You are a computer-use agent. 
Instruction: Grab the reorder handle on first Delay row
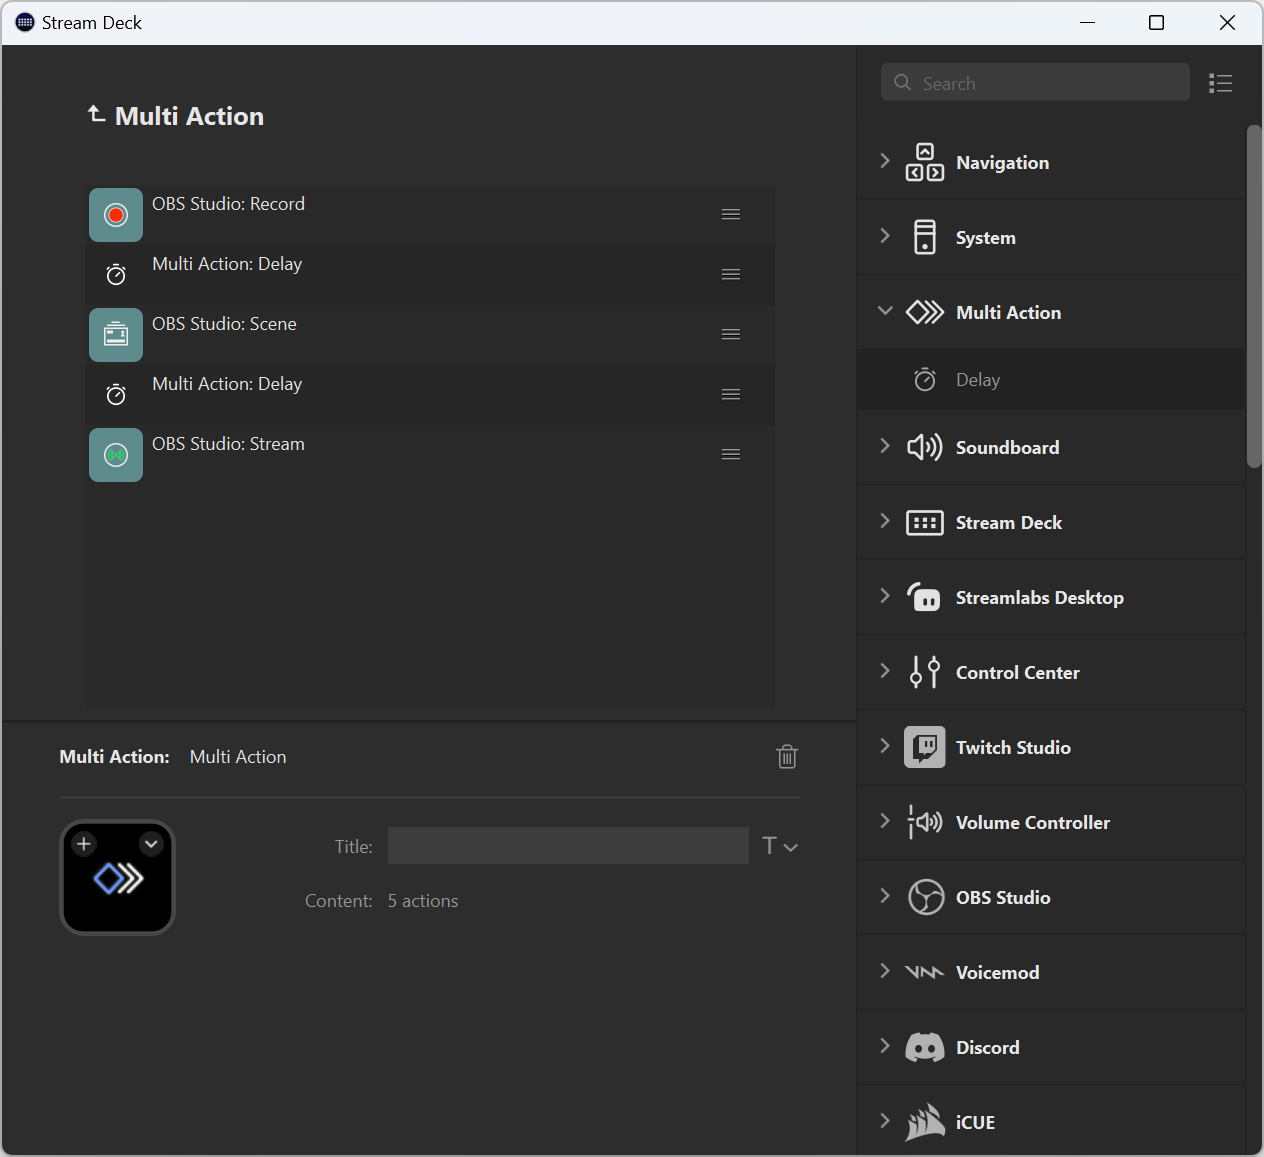click(x=731, y=275)
